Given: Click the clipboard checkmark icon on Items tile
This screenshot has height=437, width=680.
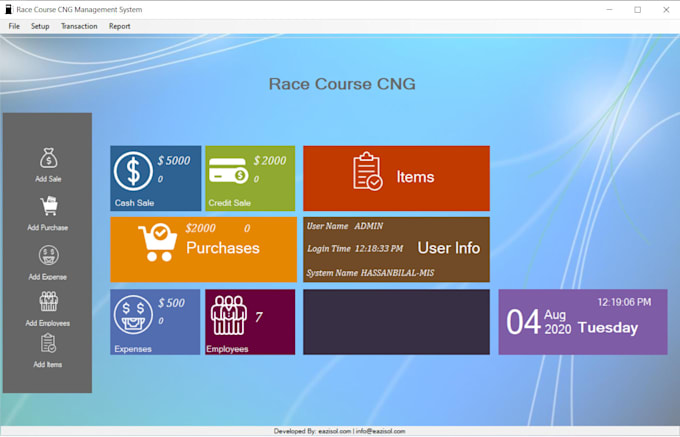Looking at the screenshot, I should (x=368, y=171).
